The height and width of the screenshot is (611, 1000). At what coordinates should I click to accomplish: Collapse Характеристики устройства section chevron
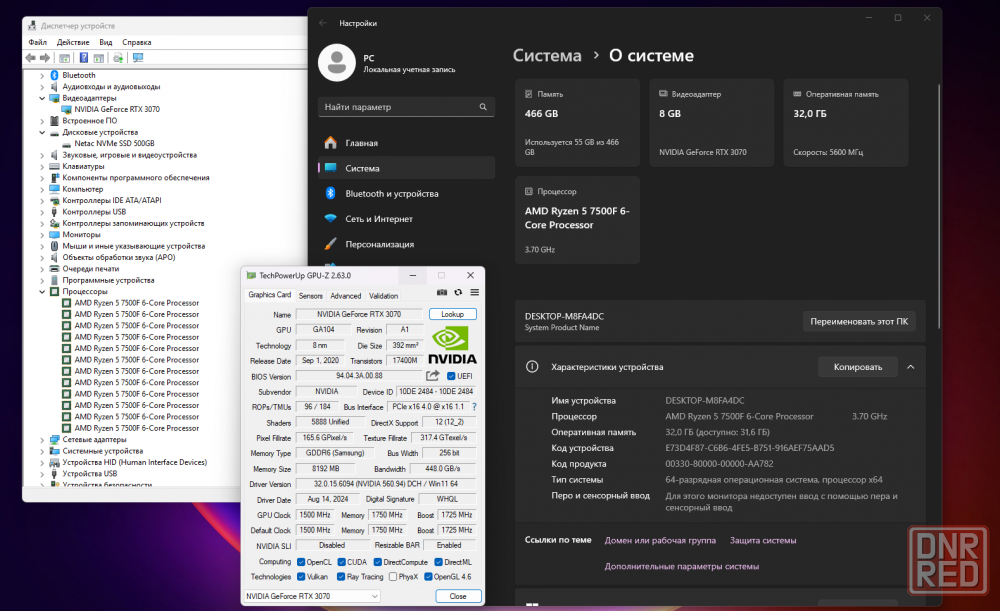pos(911,367)
